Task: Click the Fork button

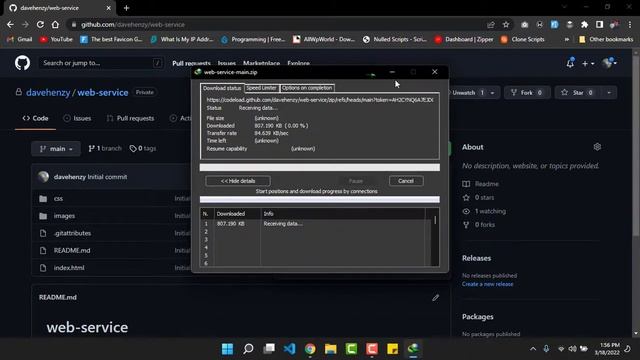Action: [527, 93]
